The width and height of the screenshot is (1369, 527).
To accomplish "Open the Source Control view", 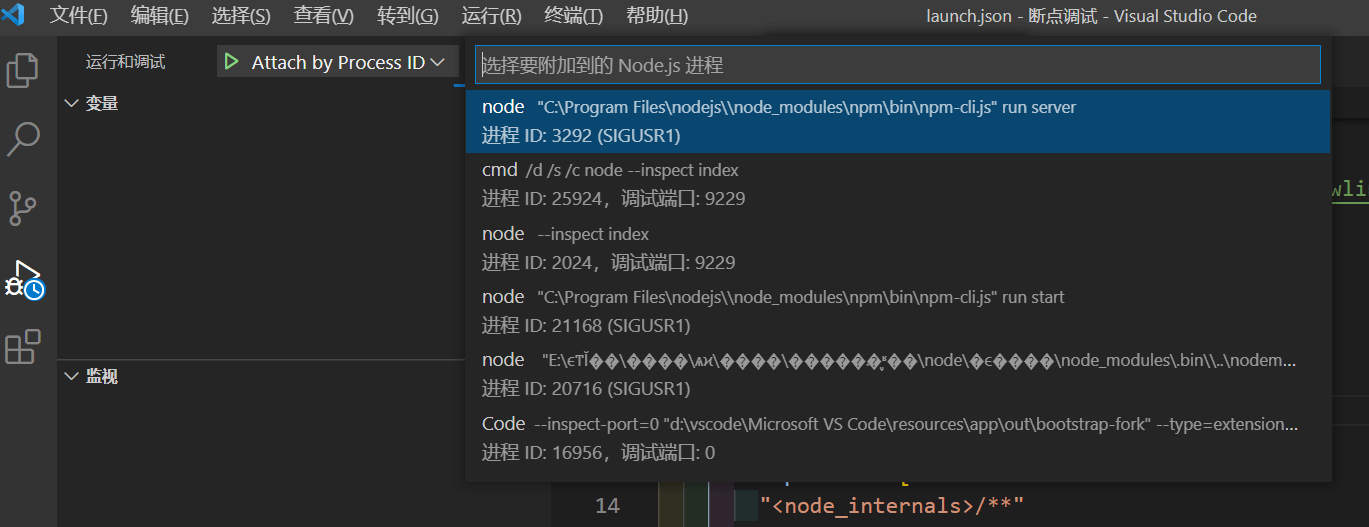I will pos(23,208).
